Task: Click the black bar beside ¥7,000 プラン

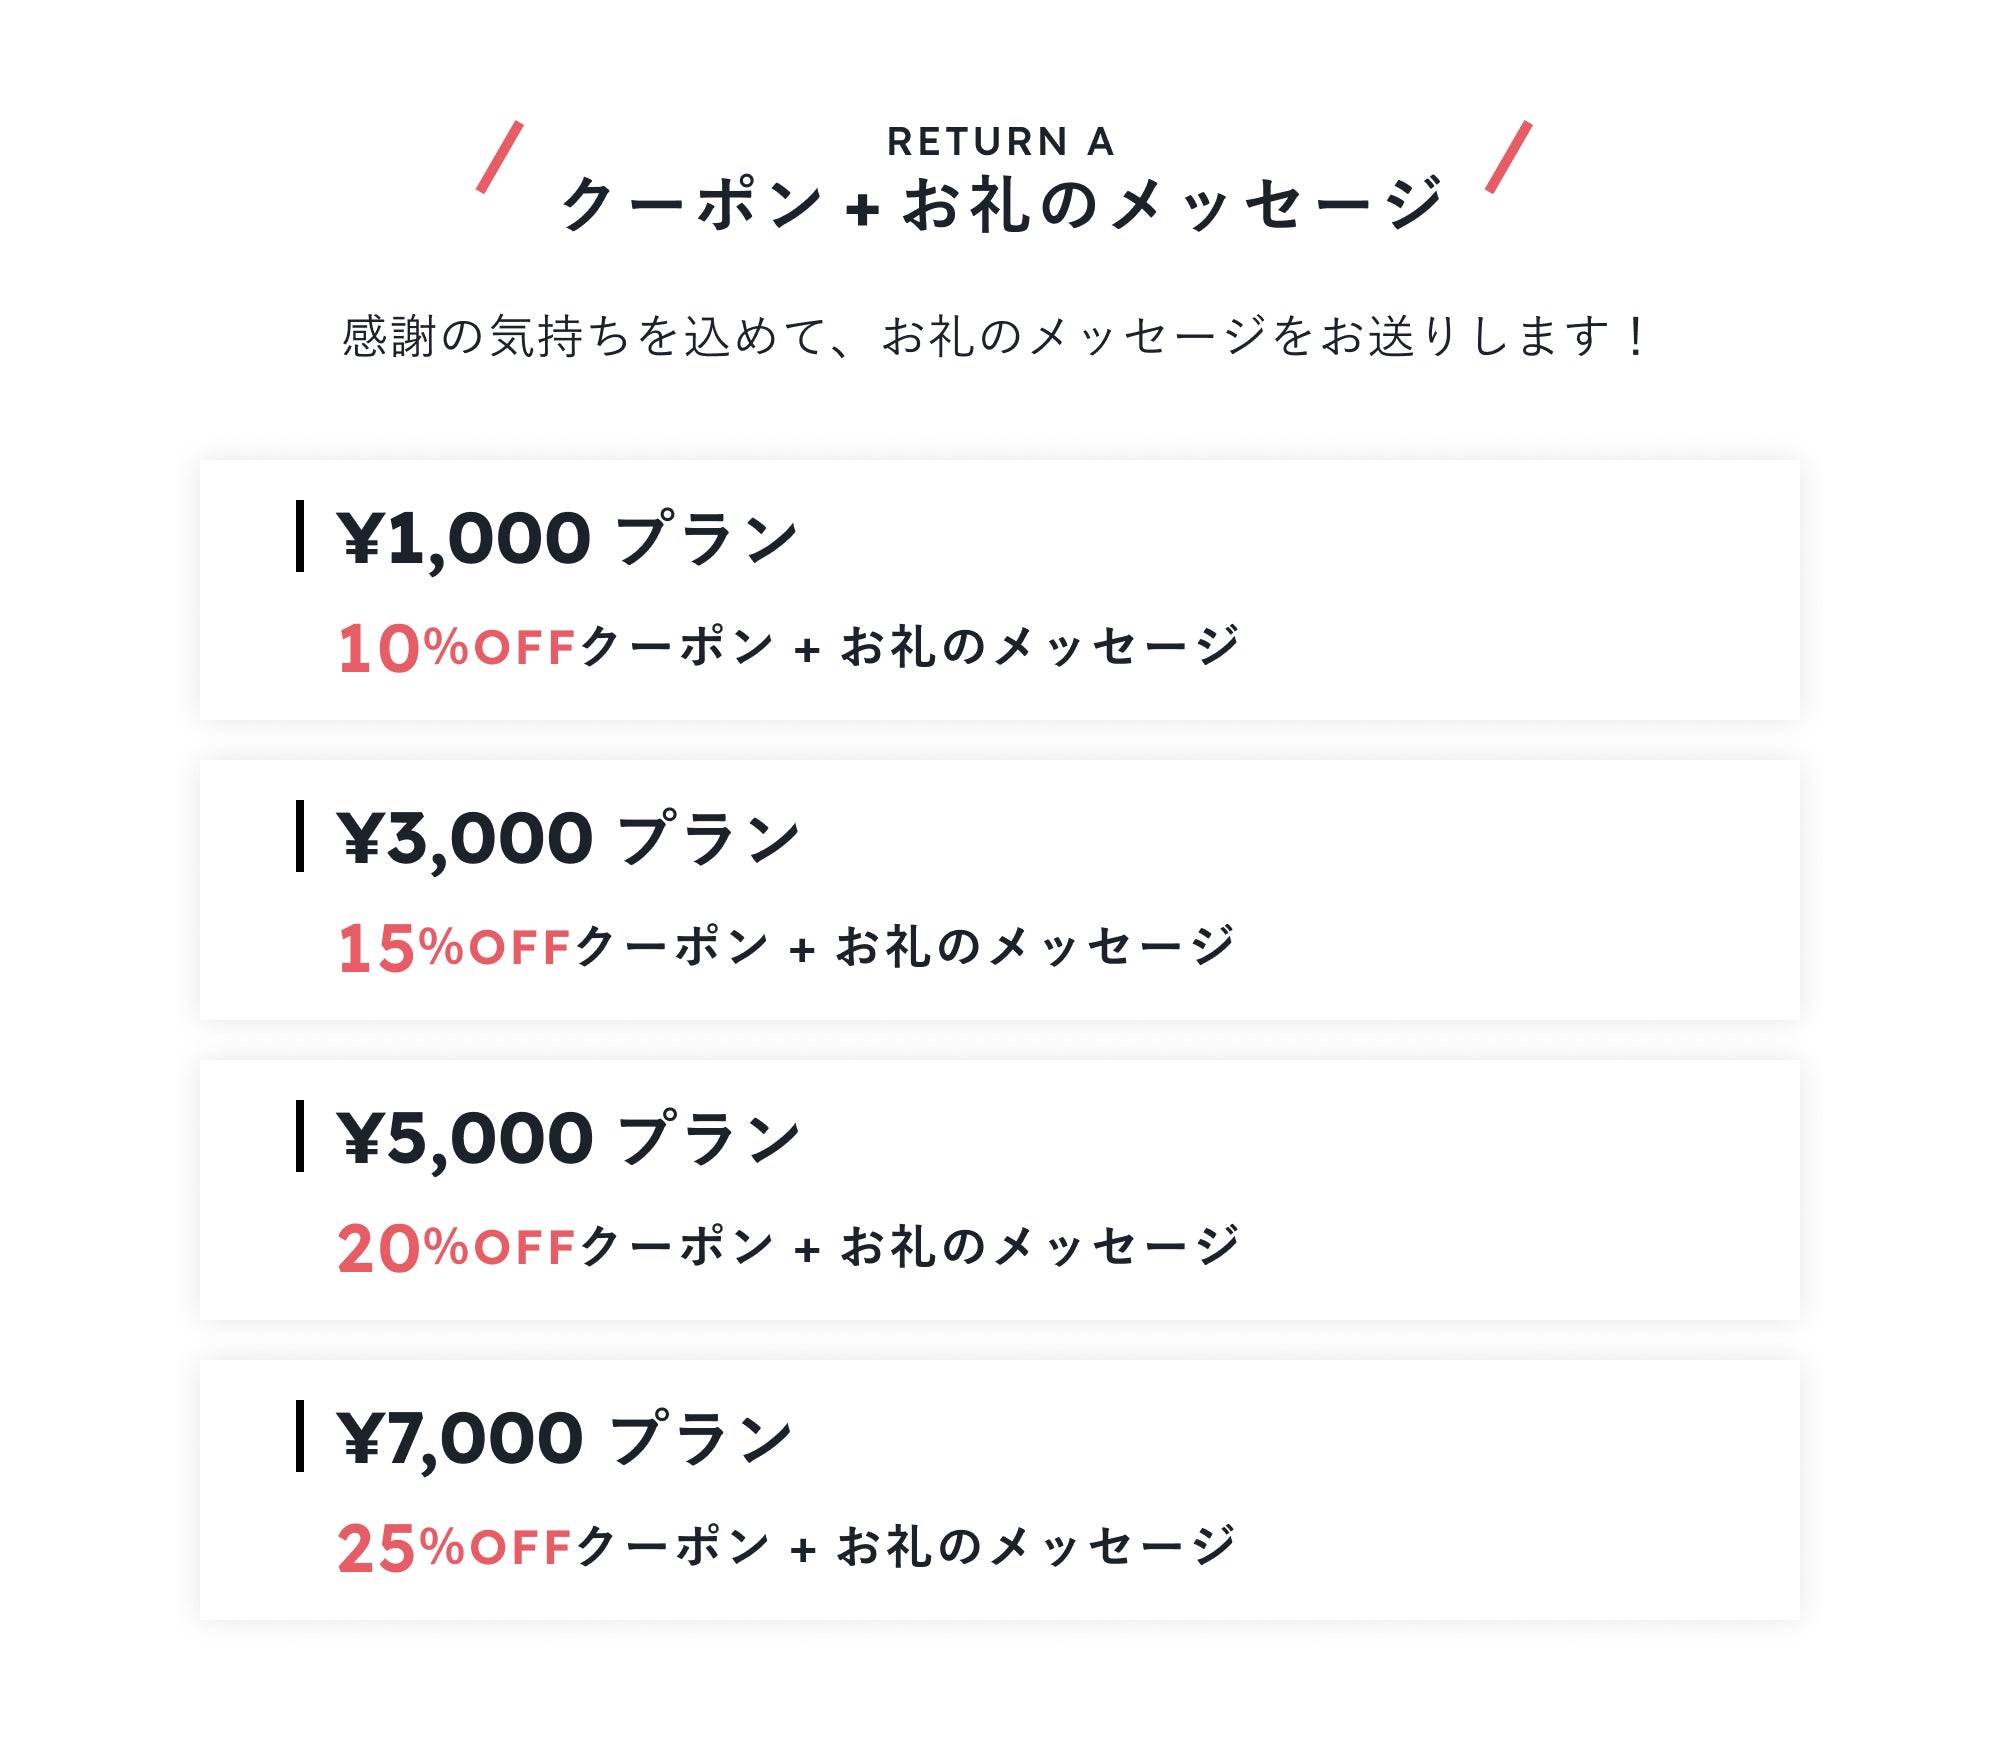Action: coord(300,1436)
